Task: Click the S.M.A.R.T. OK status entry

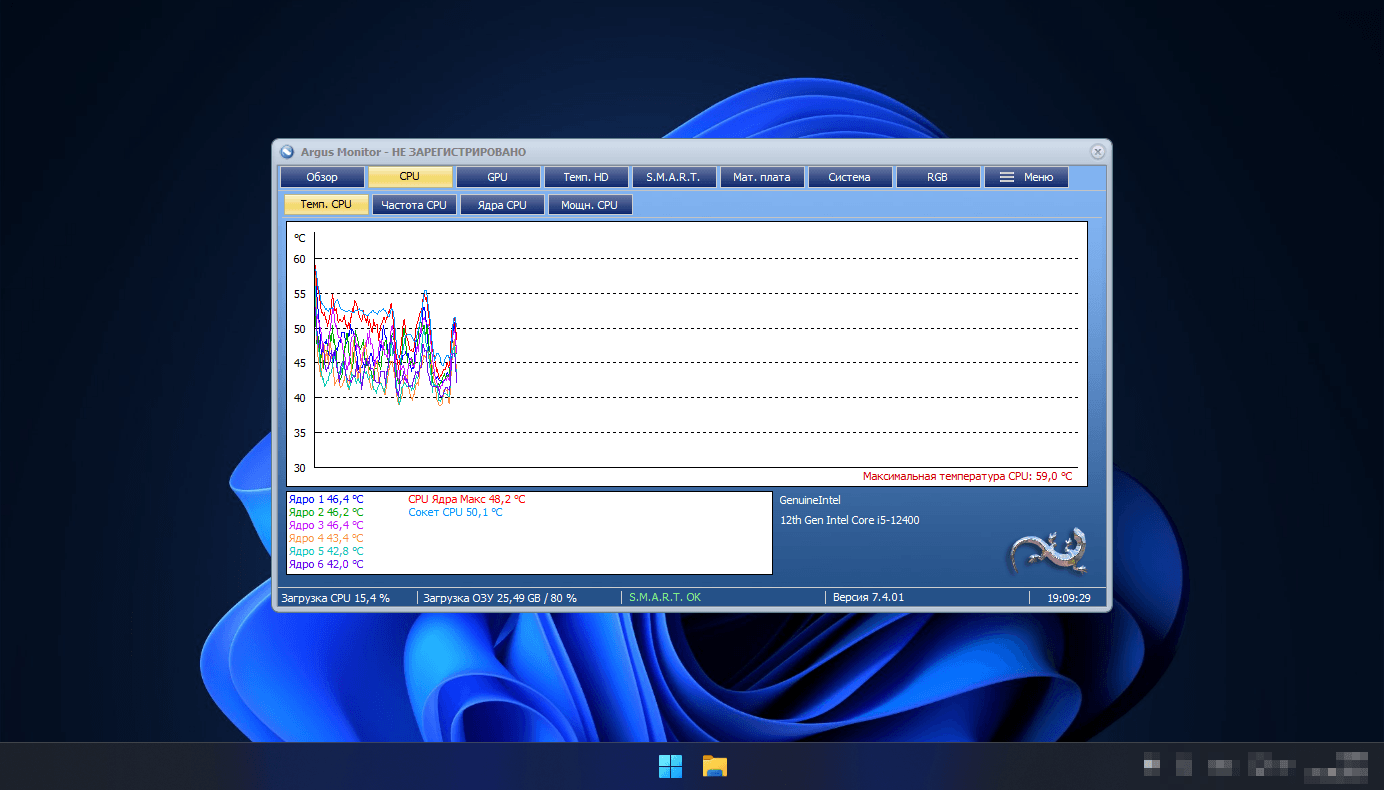Action: [x=664, y=598]
